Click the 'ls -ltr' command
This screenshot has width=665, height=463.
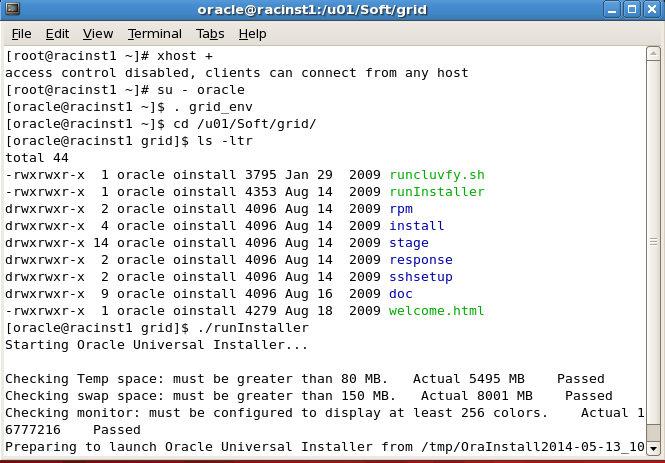[225, 141]
